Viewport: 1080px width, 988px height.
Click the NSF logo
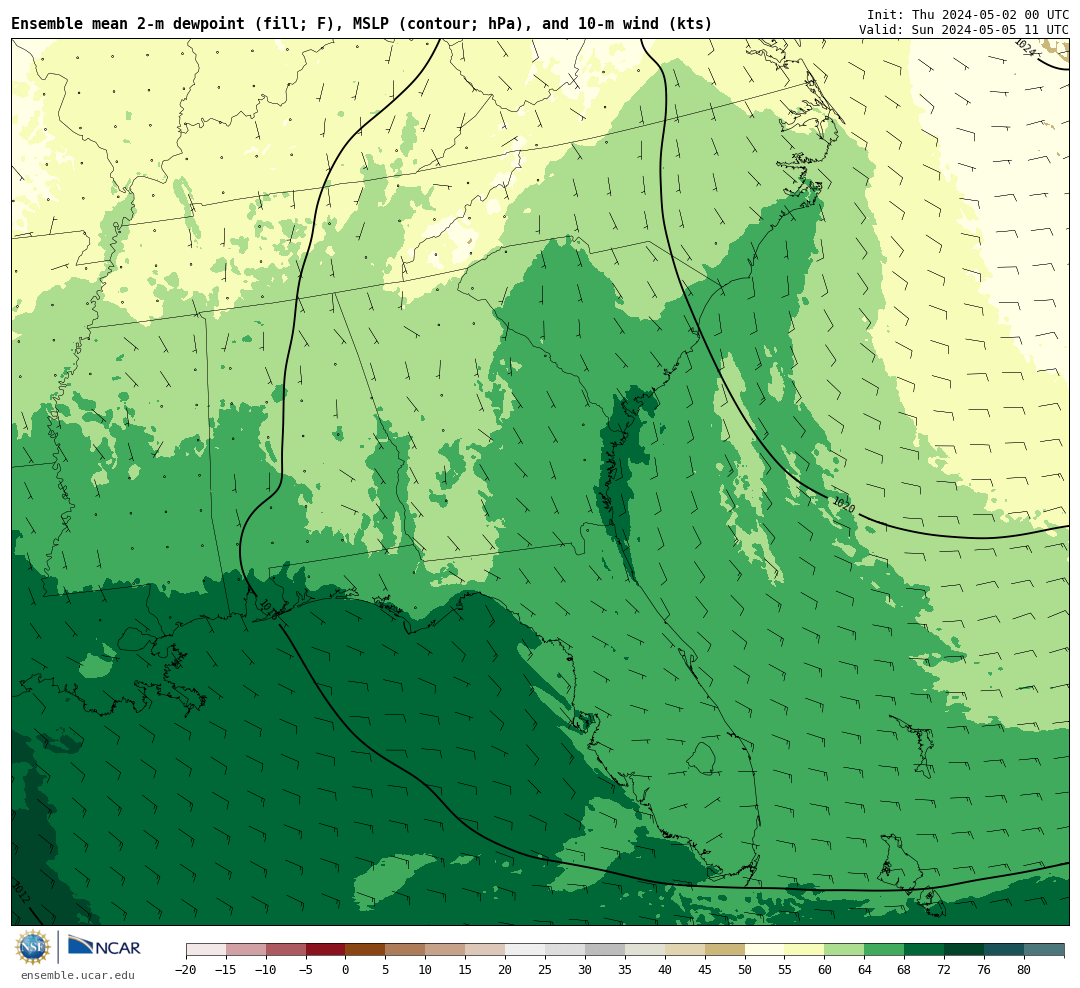[33, 947]
